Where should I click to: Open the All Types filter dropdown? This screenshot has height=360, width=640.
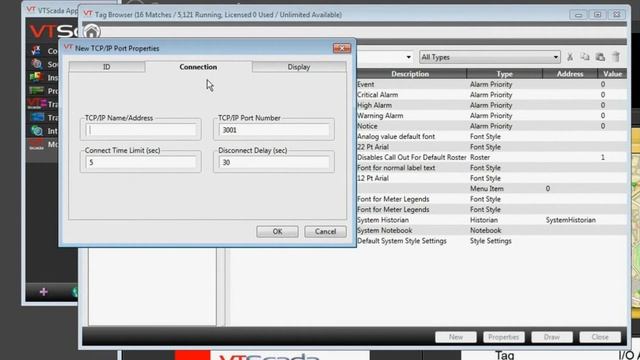tap(489, 57)
